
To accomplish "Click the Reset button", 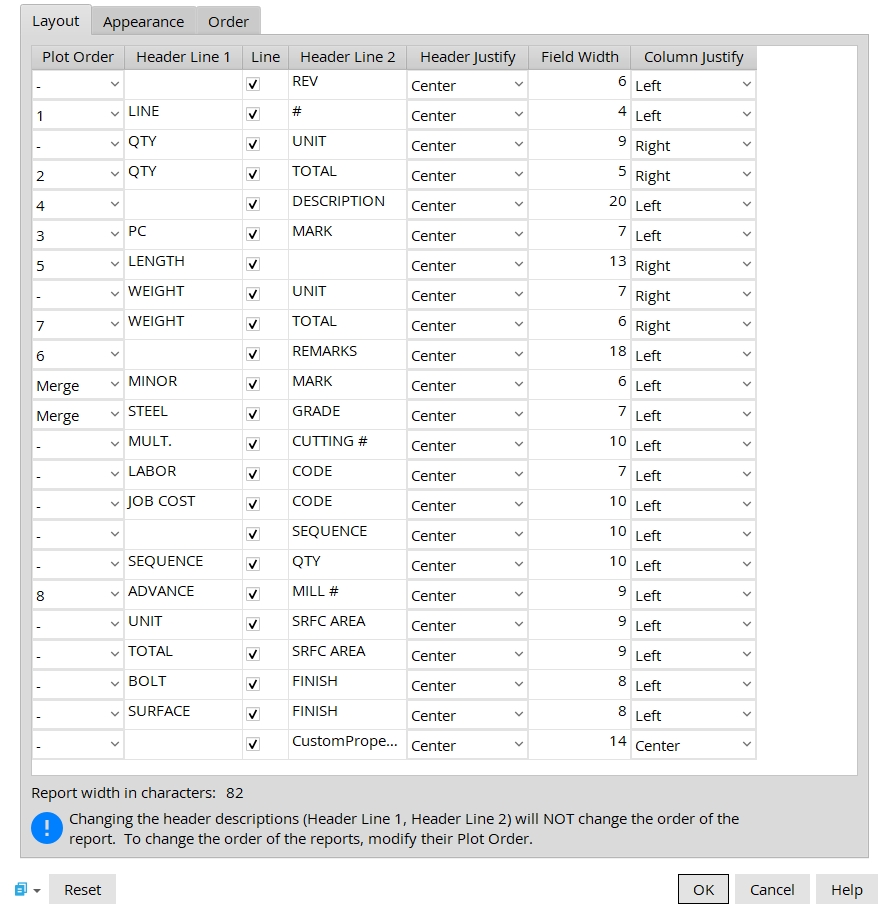I will coord(83,890).
